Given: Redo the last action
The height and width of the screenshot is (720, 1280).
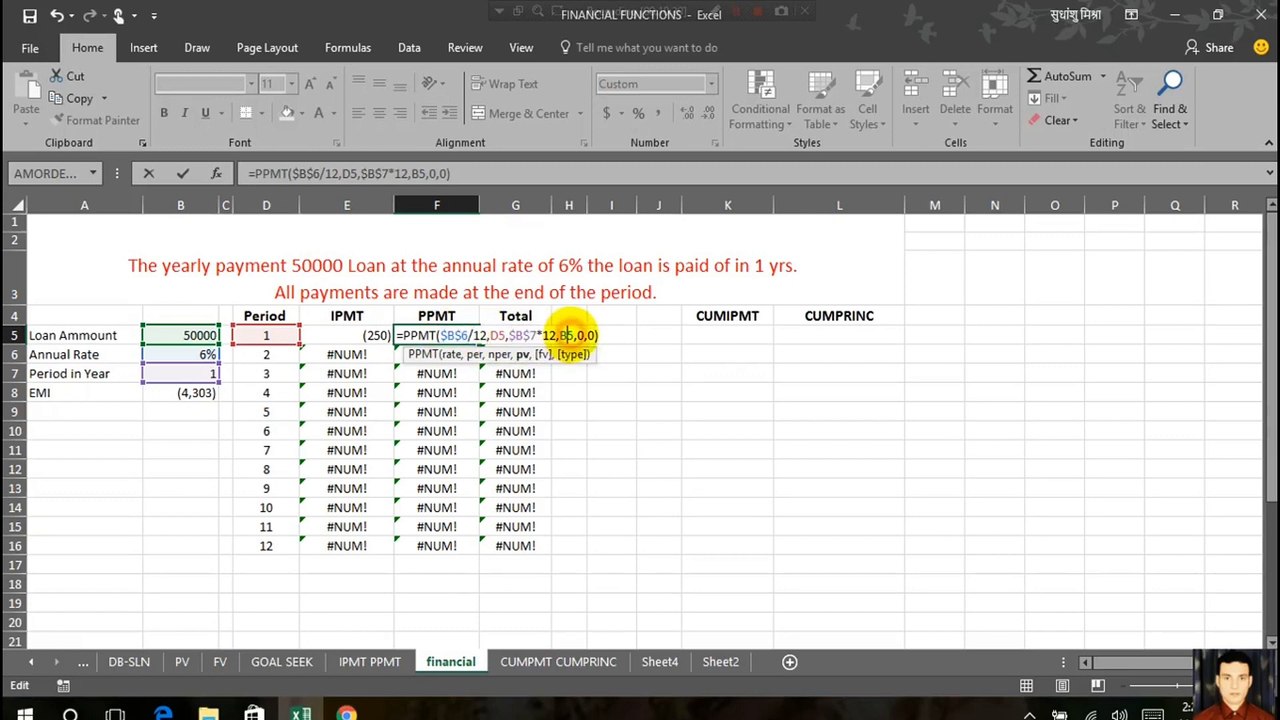Looking at the screenshot, I should pyautogui.click(x=89, y=15).
